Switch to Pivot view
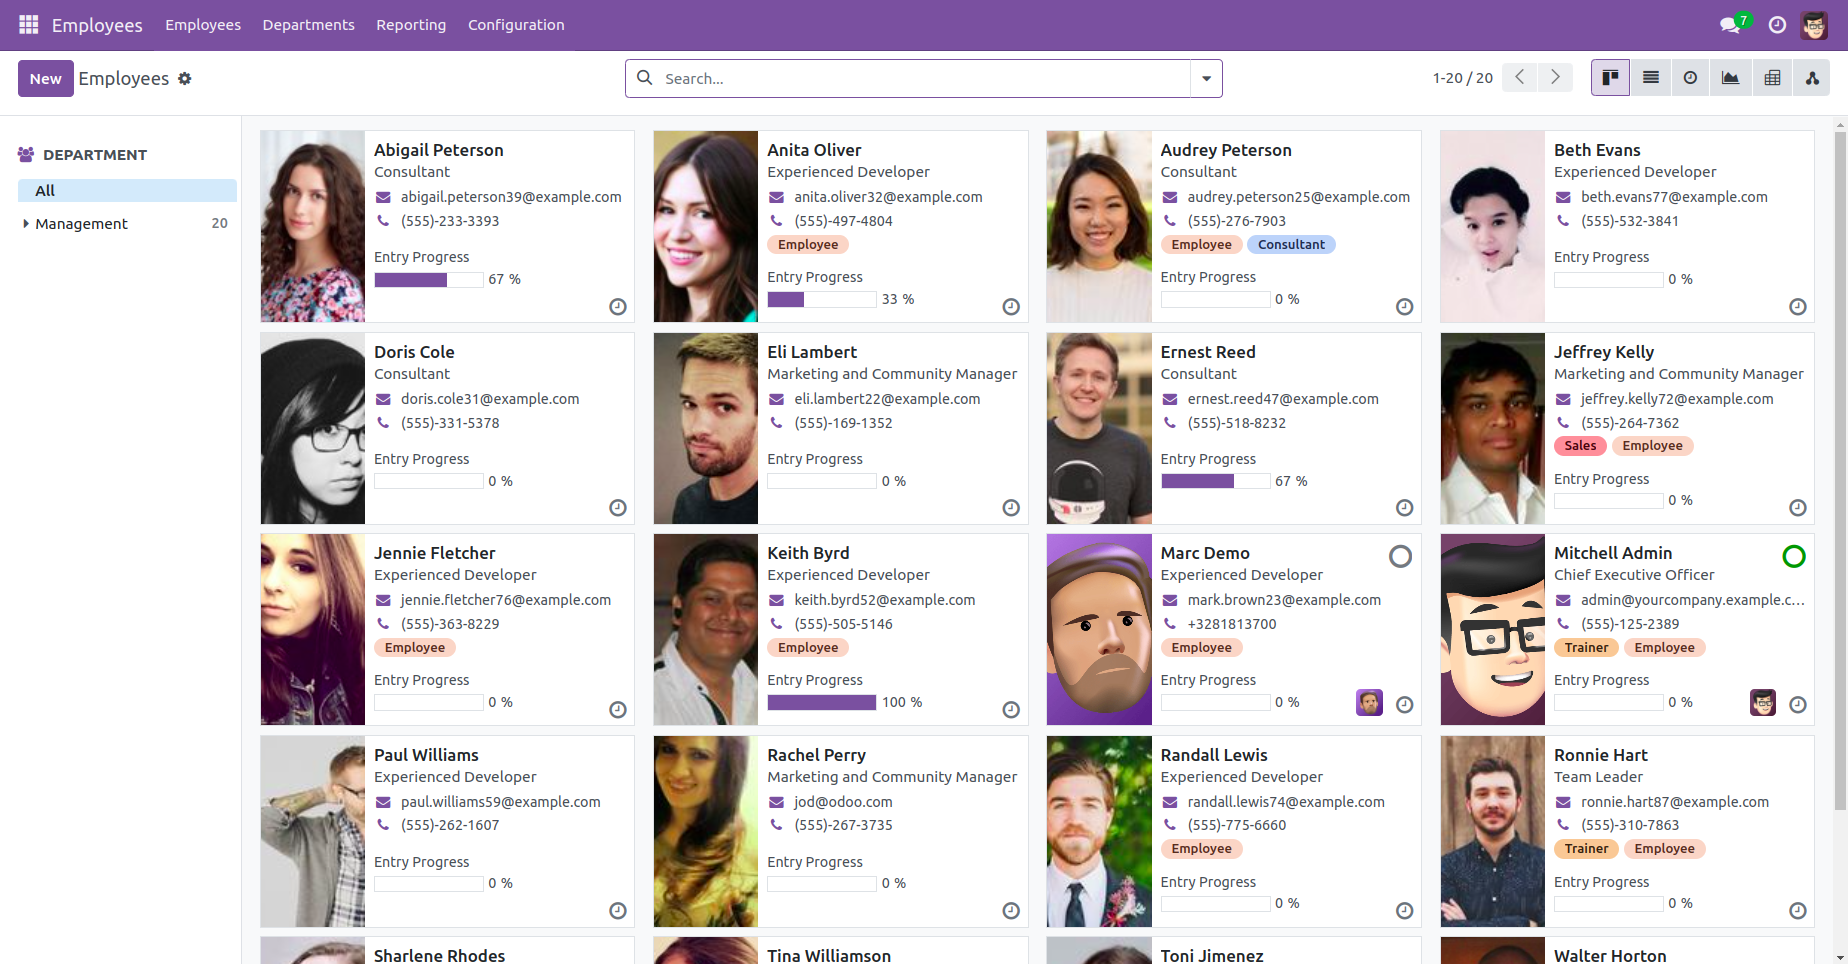This screenshot has height=964, width=1848. [1772, 78]
